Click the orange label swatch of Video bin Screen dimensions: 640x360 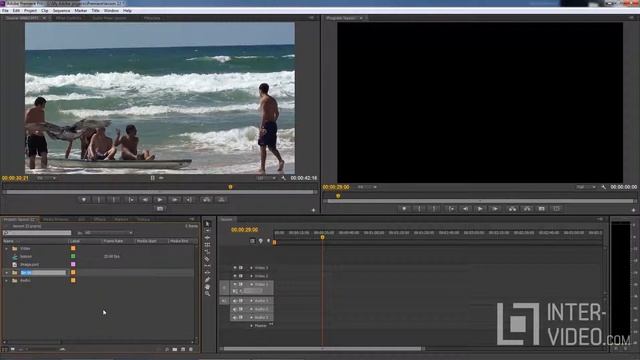pyautogui.click(x=73, y=248)
